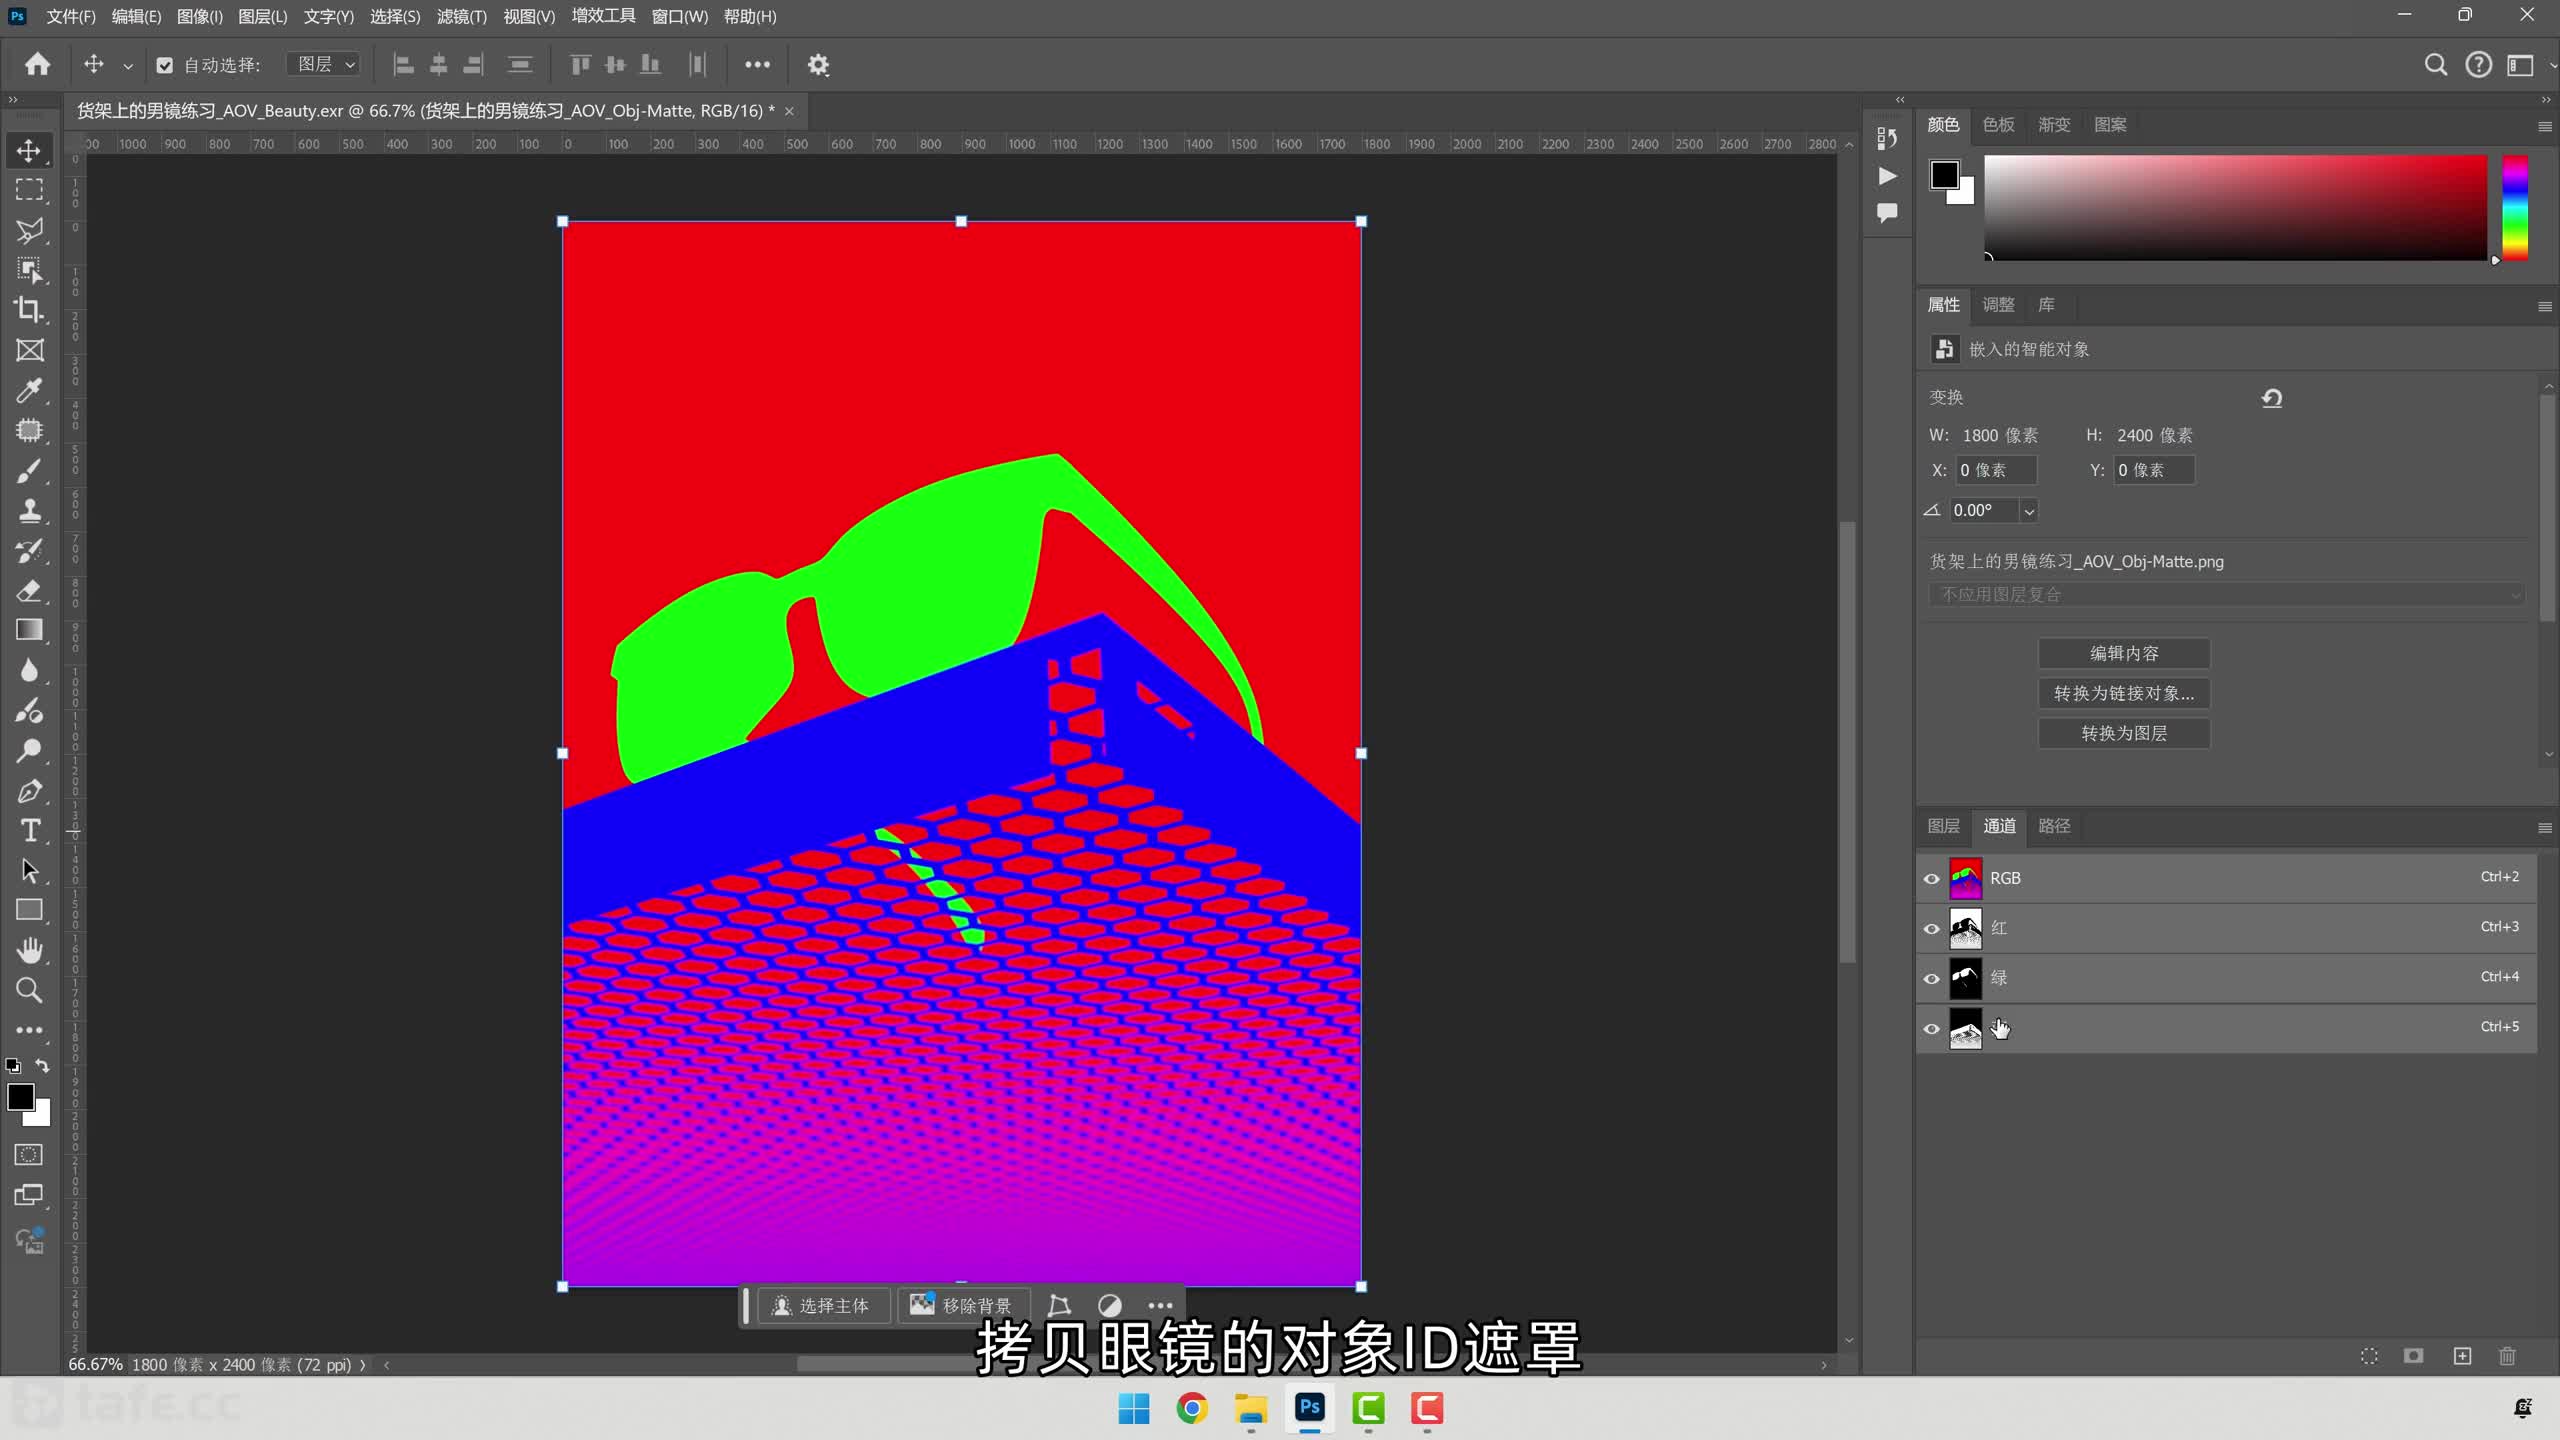
Task: Select the Frame tool
Action: coord(29,350)
